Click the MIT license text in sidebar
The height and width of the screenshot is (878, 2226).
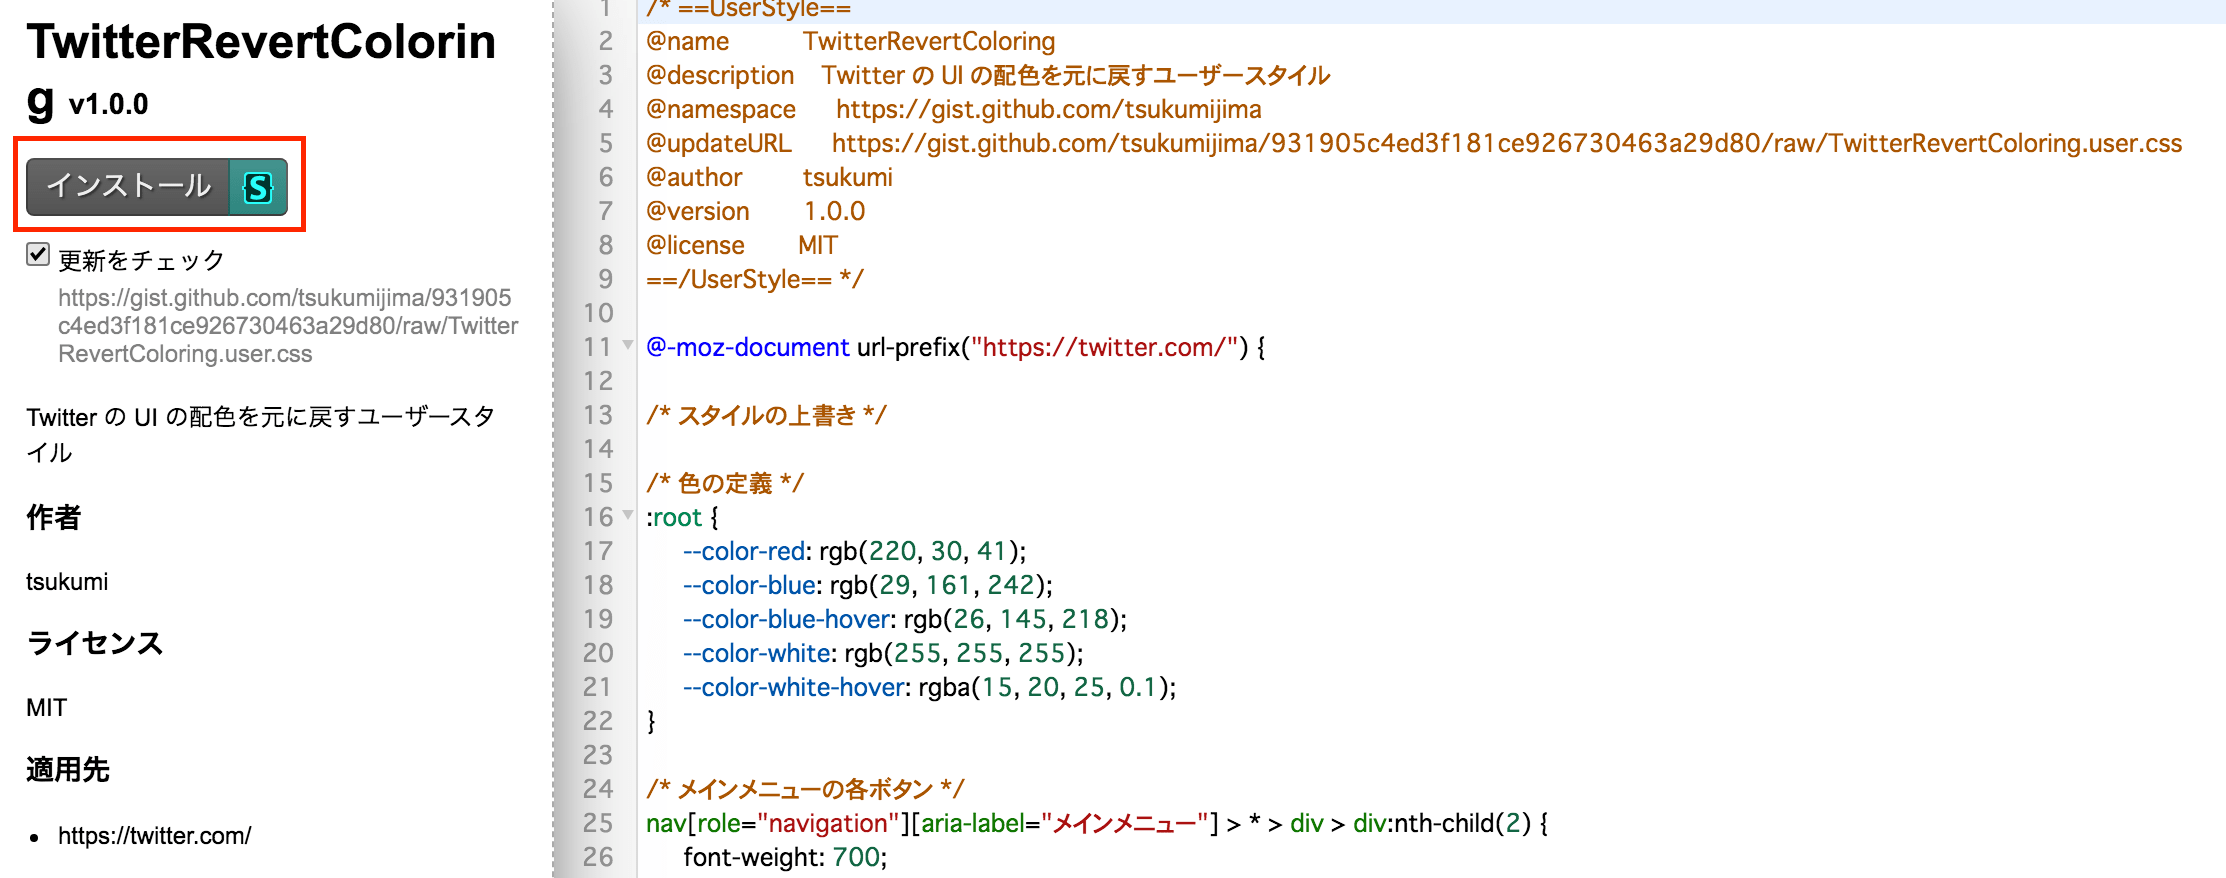46,708
